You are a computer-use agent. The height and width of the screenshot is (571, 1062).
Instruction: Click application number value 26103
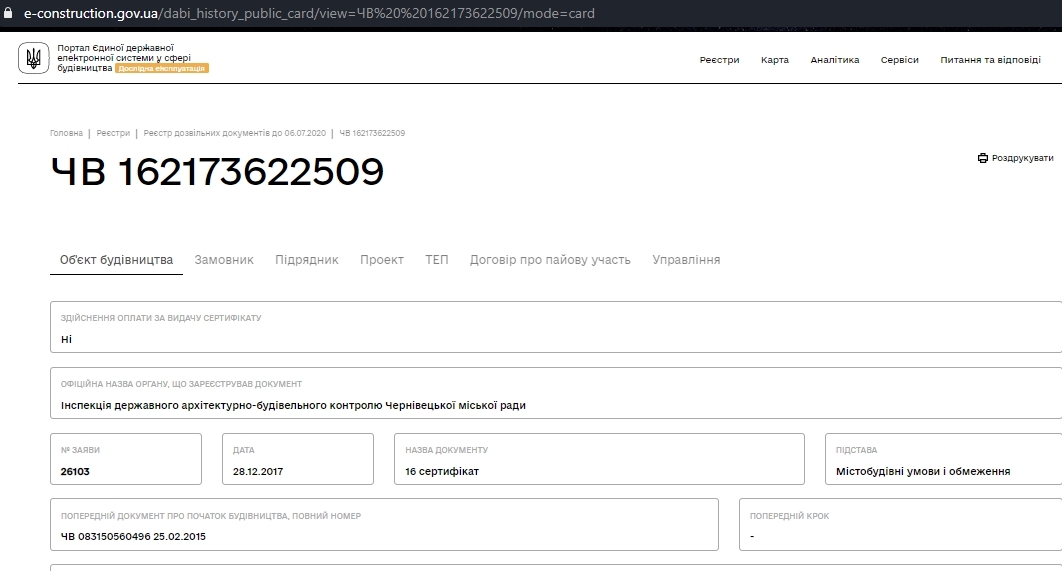tap(75, 471)
